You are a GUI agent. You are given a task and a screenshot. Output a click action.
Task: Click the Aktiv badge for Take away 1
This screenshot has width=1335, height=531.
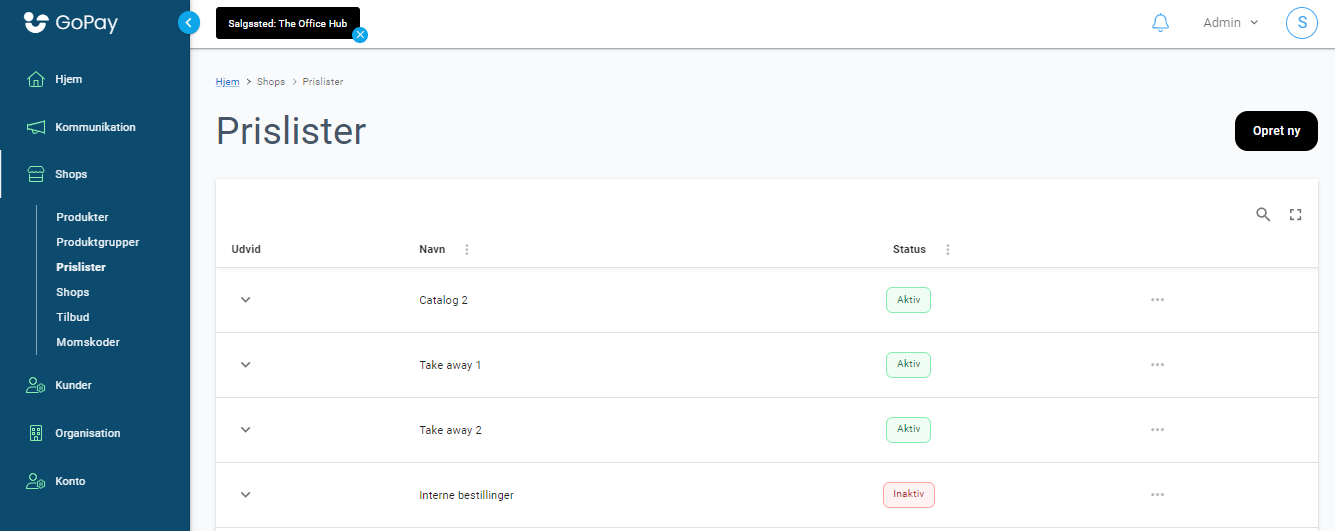coord(908,365)
